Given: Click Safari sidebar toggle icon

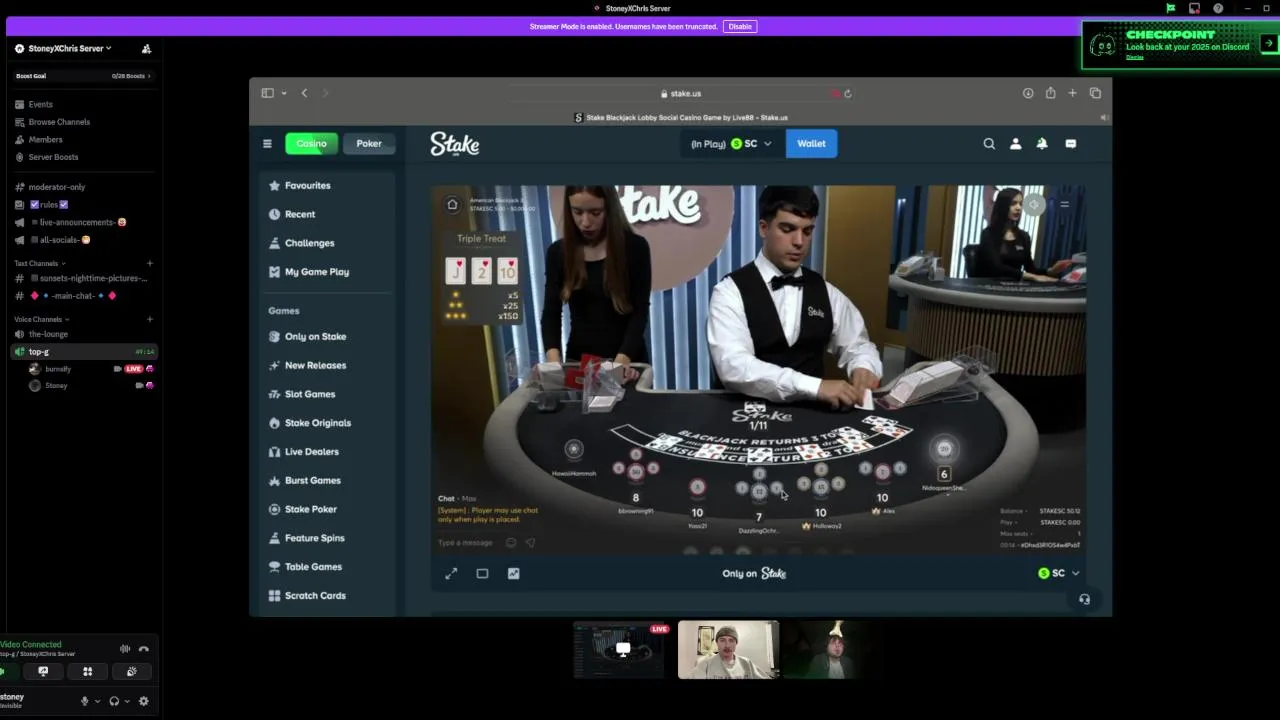Looking at the screenshot, I should point(267,93).
